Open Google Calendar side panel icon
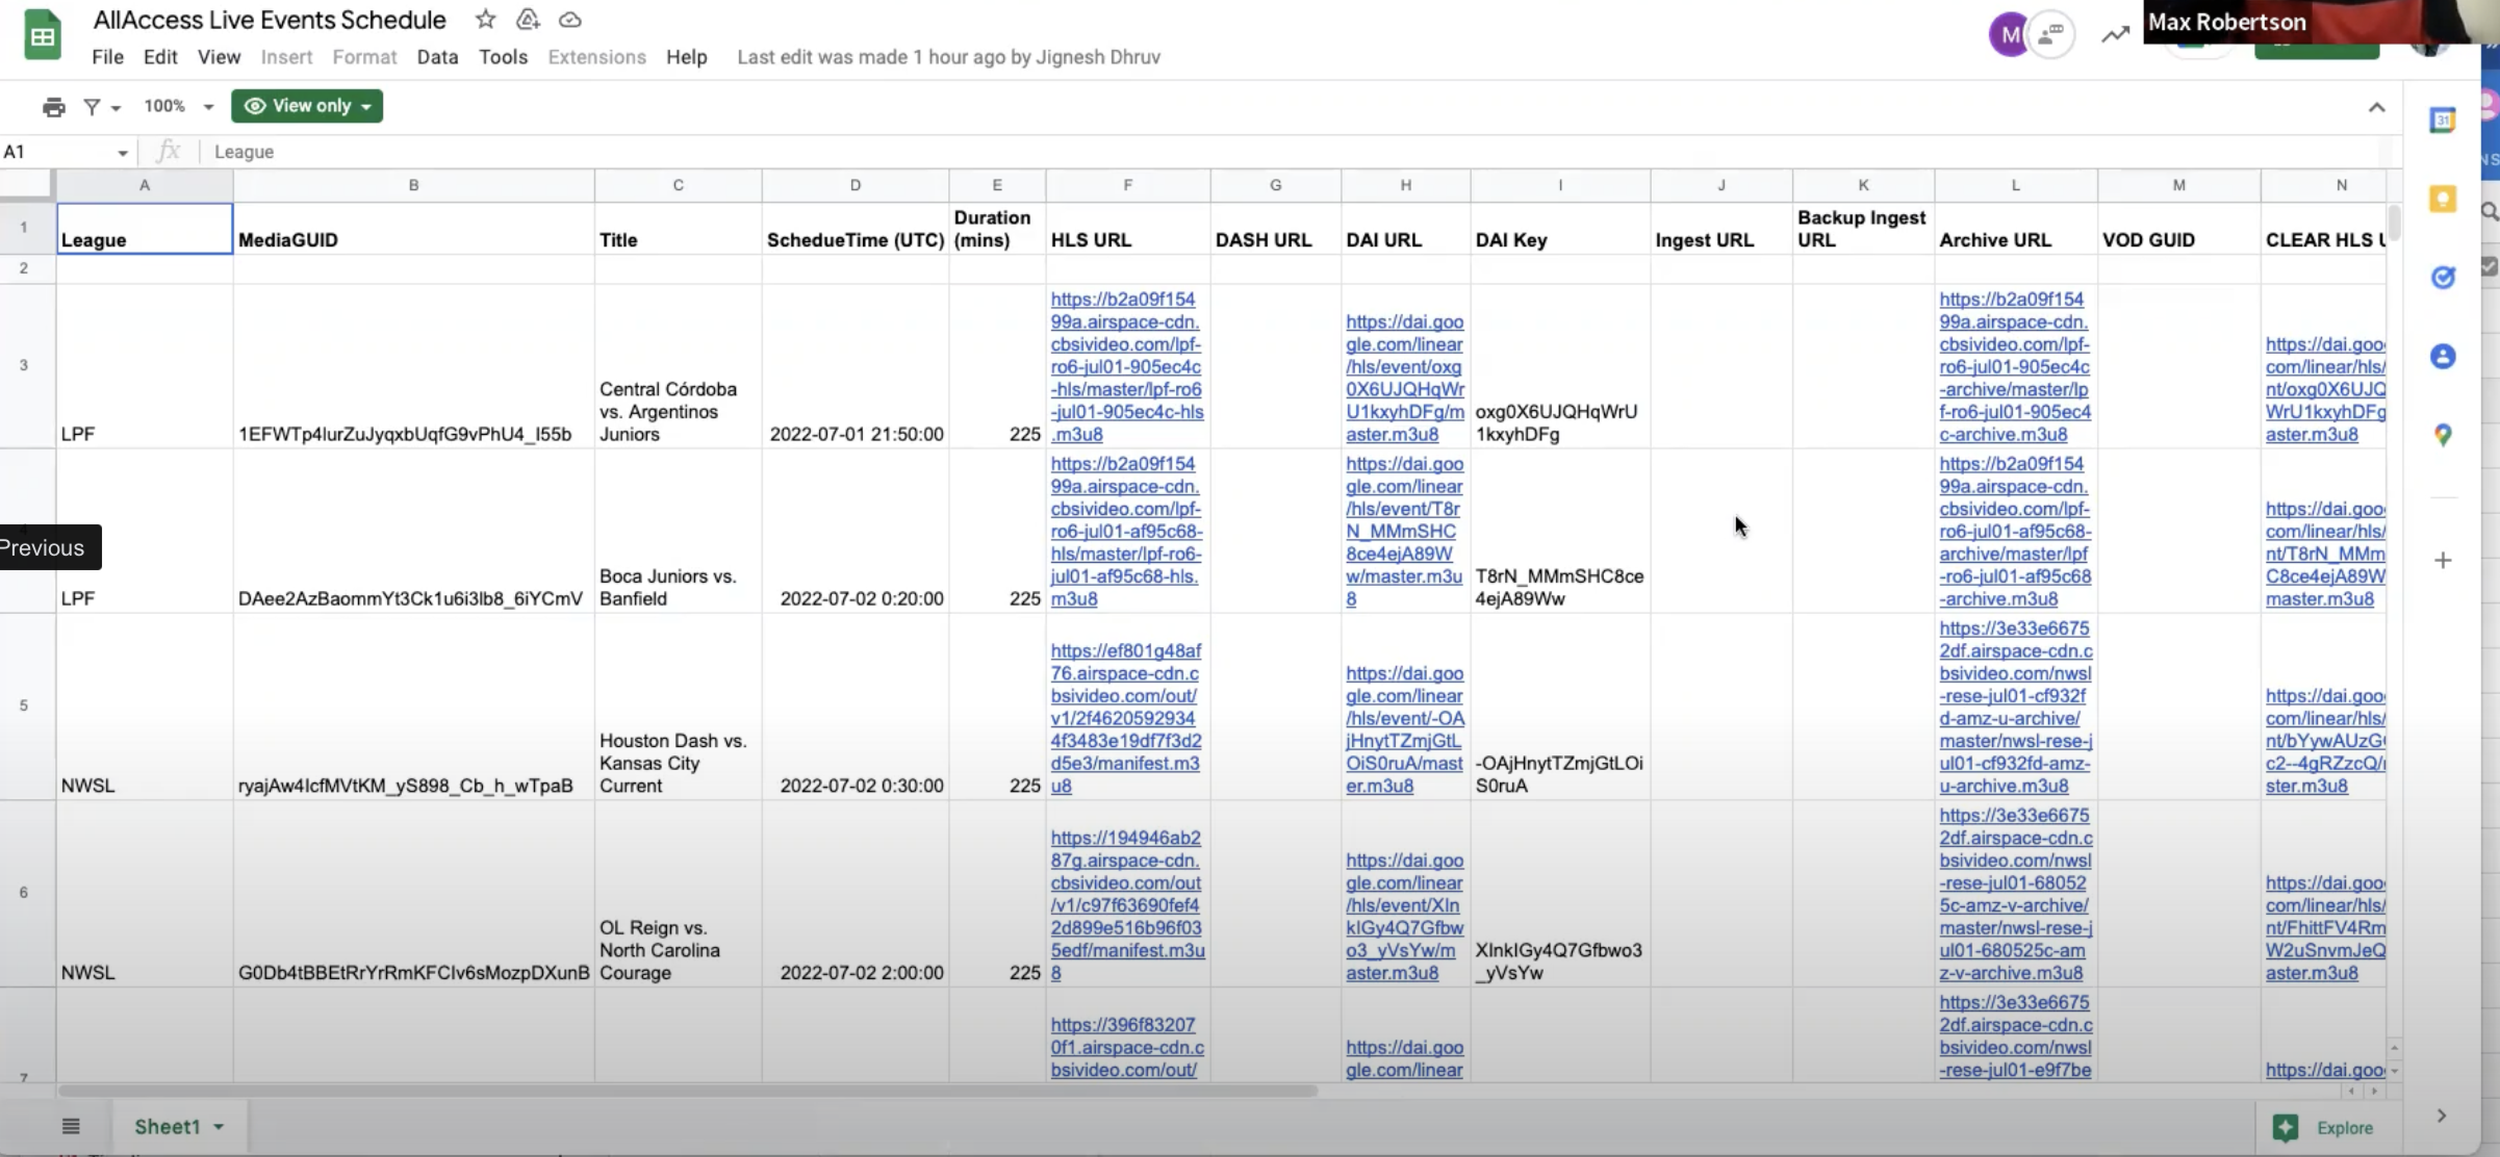Image resolution: width=2500 pixels, height=1157 pixels. 2442,120
